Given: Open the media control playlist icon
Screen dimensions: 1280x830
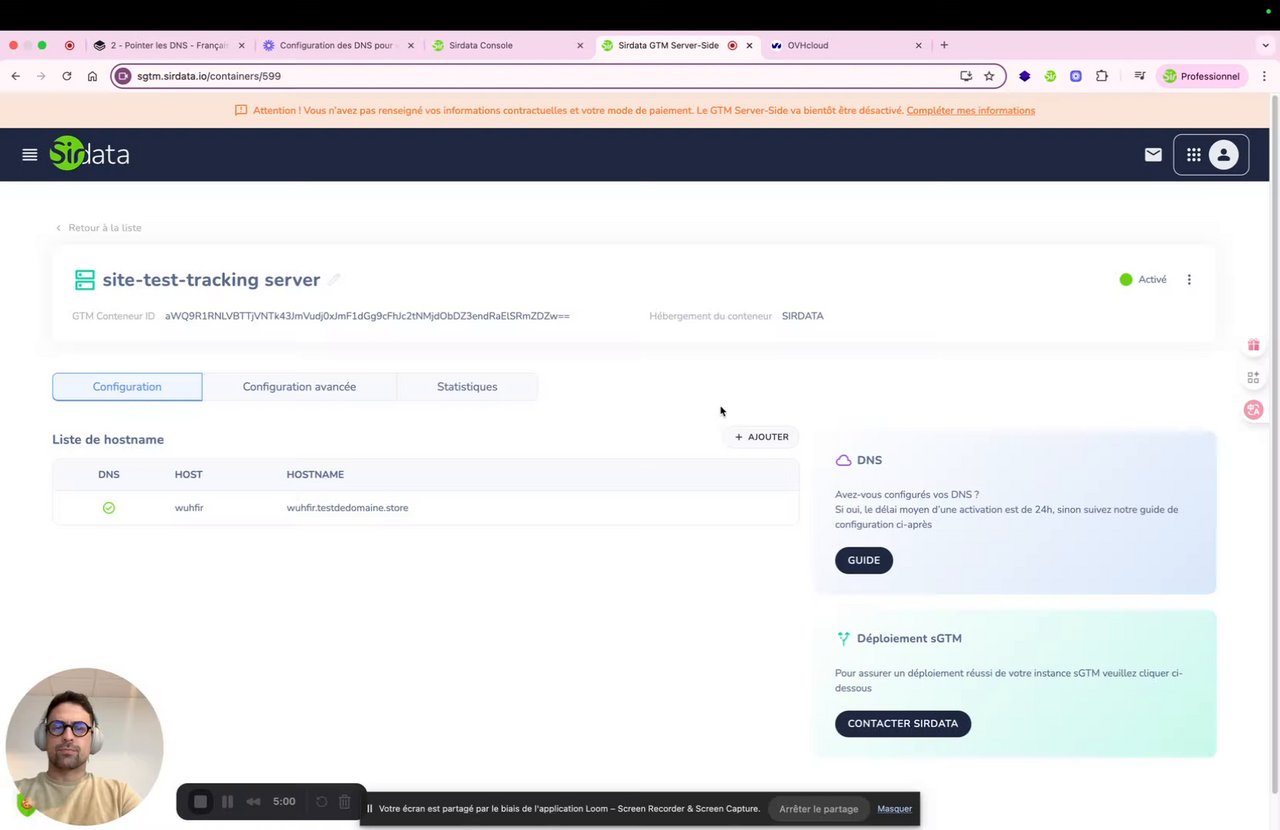Looking at the screenshot, I should pyautogui.click(x=1139, y=76).
